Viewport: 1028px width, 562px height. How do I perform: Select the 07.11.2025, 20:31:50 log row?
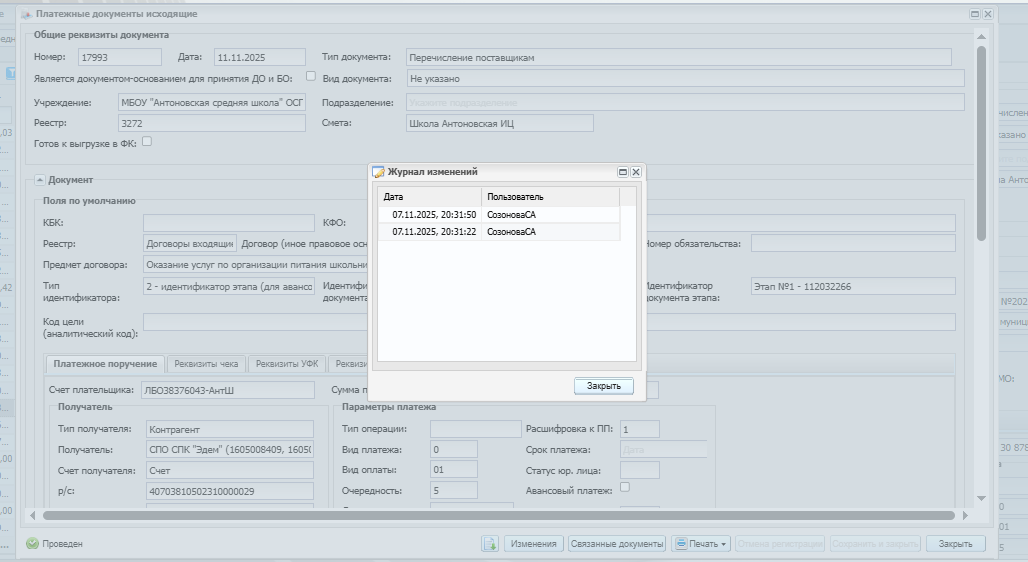pyautogui.click(x=498, y=214)
